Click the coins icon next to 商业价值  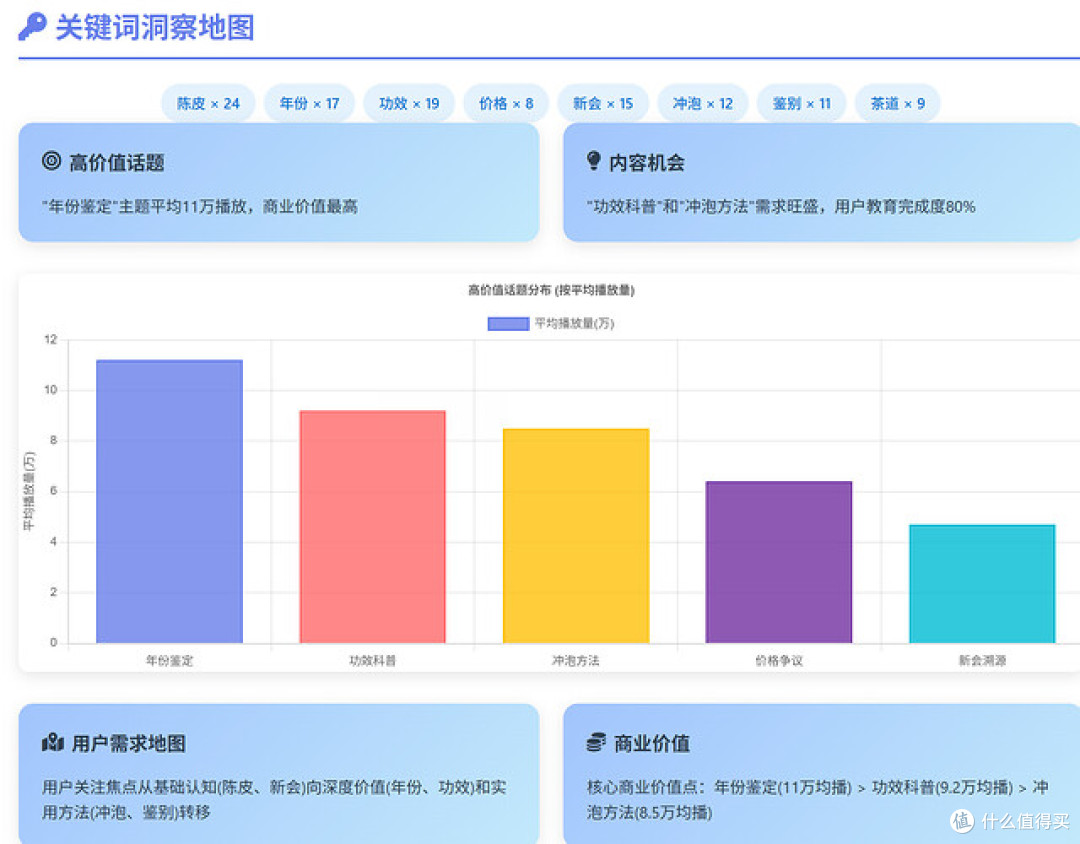(x=596, y=743)
